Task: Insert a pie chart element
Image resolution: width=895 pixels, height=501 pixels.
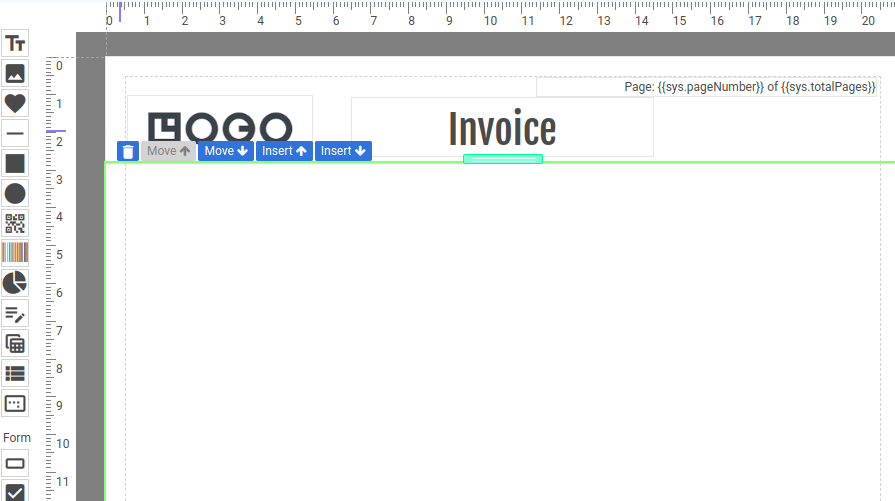Action: pyautogui.click(x=15, y=283)
